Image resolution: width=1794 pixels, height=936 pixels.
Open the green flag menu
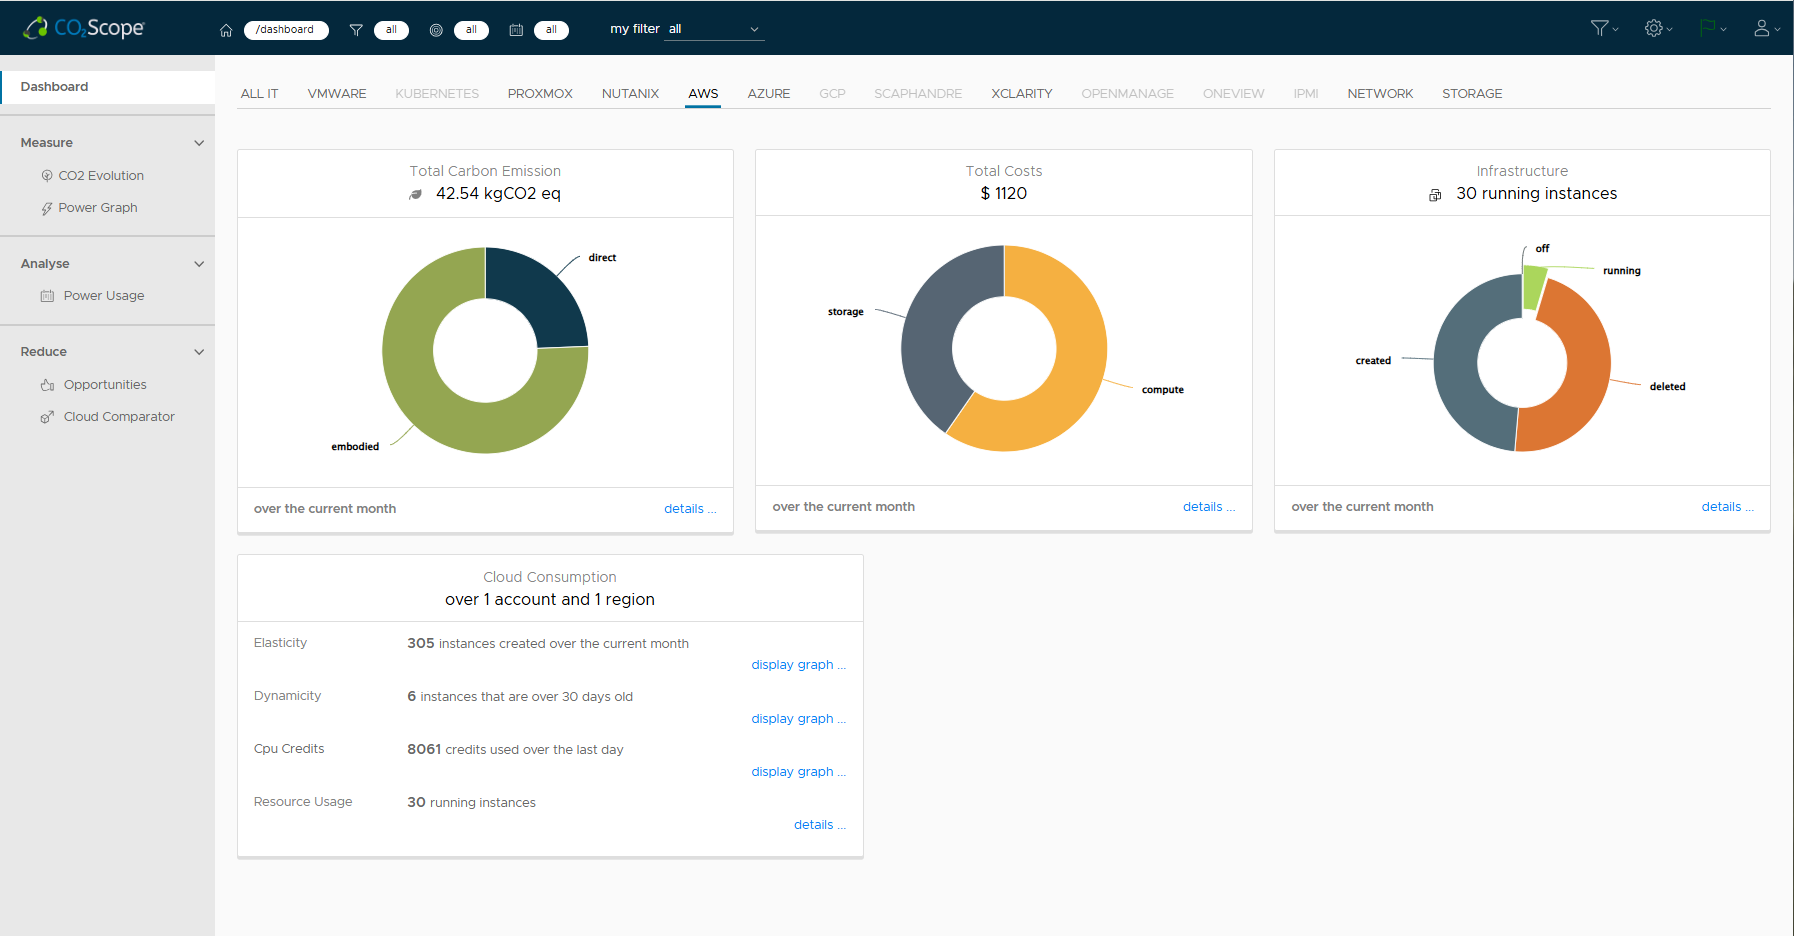pos(1712,28)
